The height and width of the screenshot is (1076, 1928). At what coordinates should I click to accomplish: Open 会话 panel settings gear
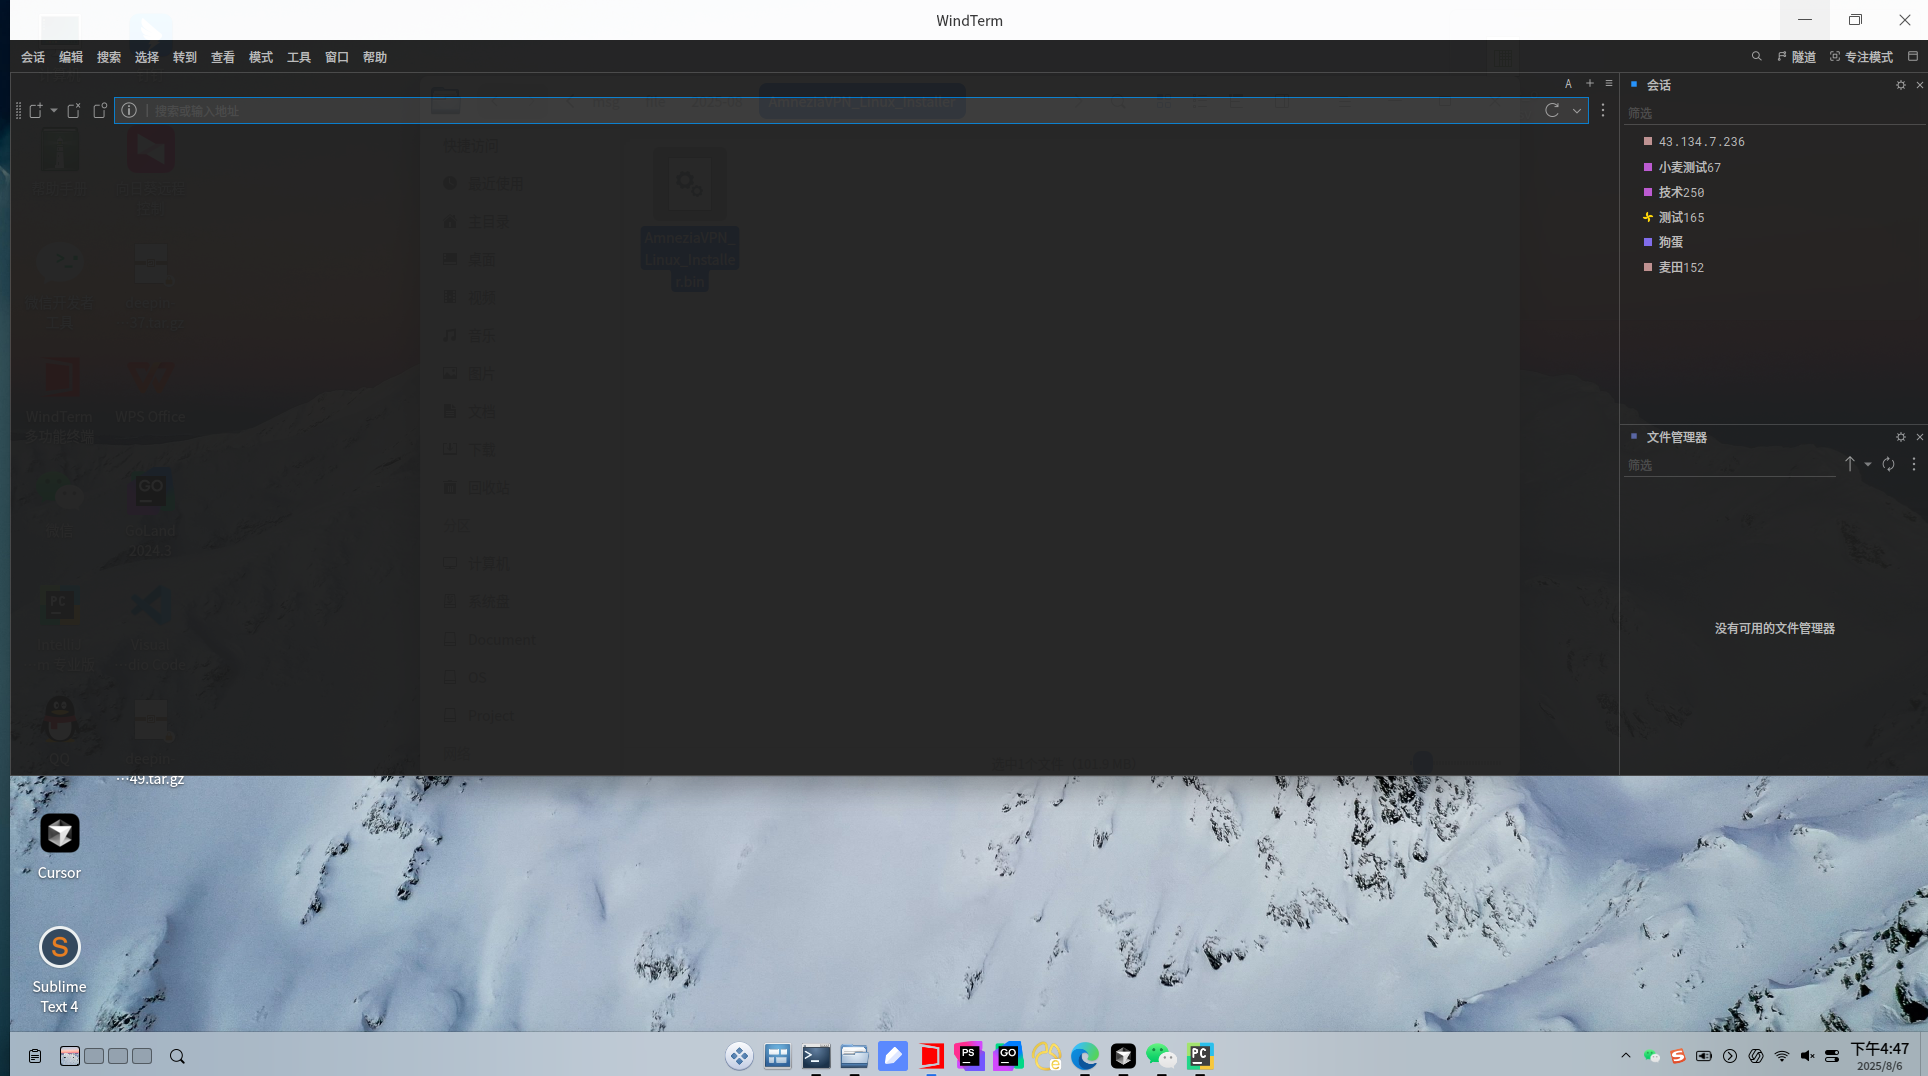[1901, 85]
